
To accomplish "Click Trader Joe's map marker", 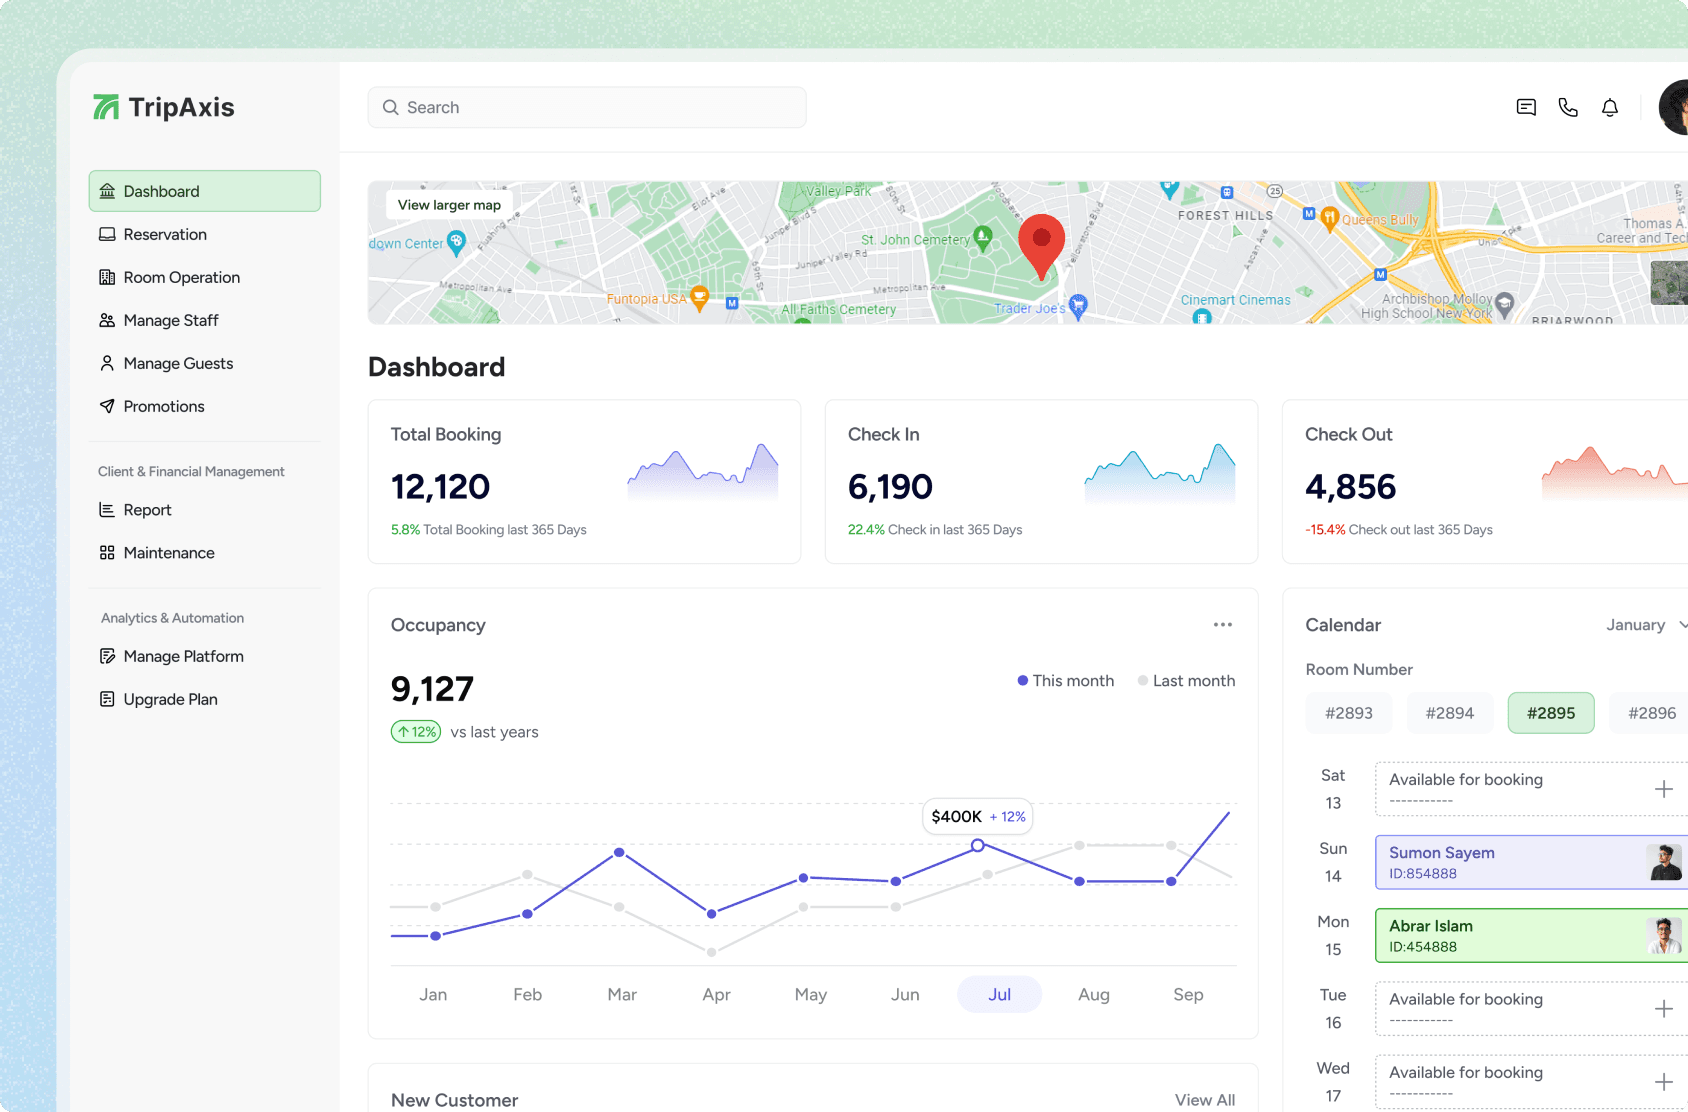I will (x=1078, y=307).
